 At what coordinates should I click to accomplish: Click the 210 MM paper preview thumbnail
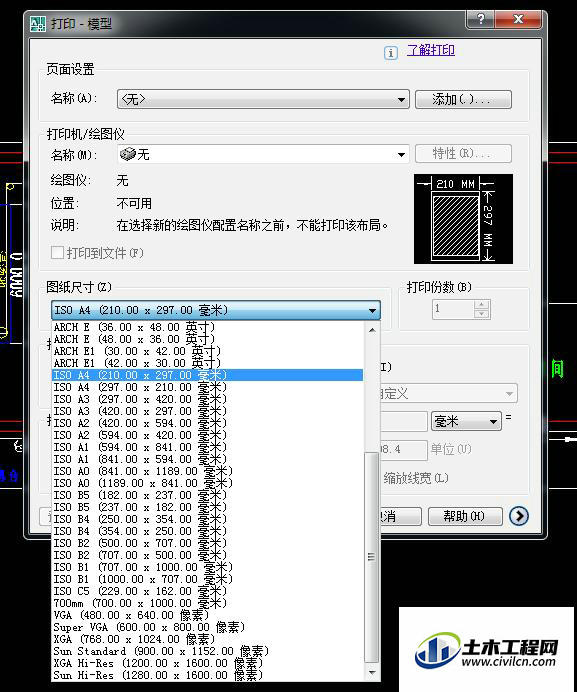click(x=463, y=219)
